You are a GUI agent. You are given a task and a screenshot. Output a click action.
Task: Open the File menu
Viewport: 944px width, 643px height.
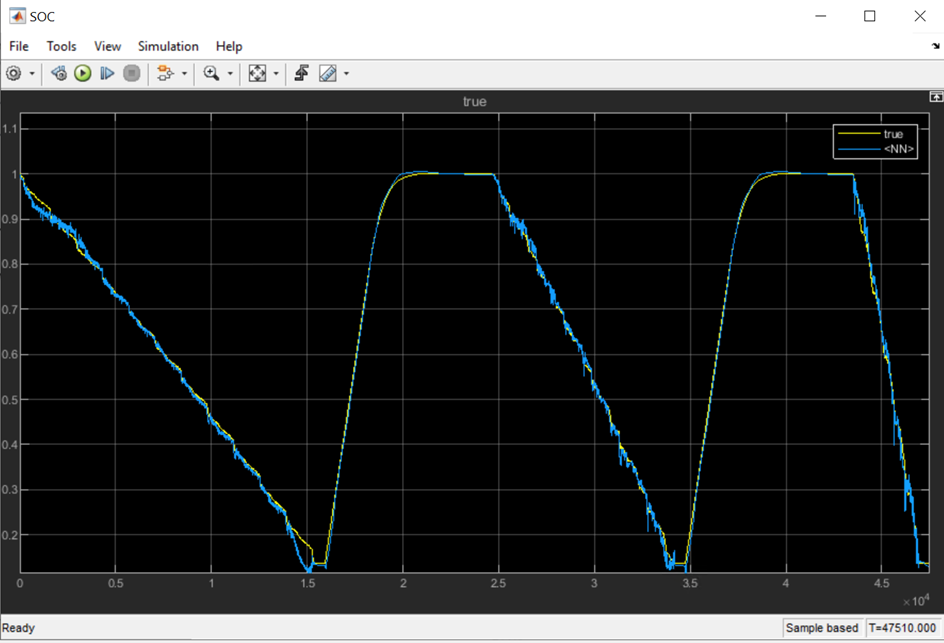[19, 46]
